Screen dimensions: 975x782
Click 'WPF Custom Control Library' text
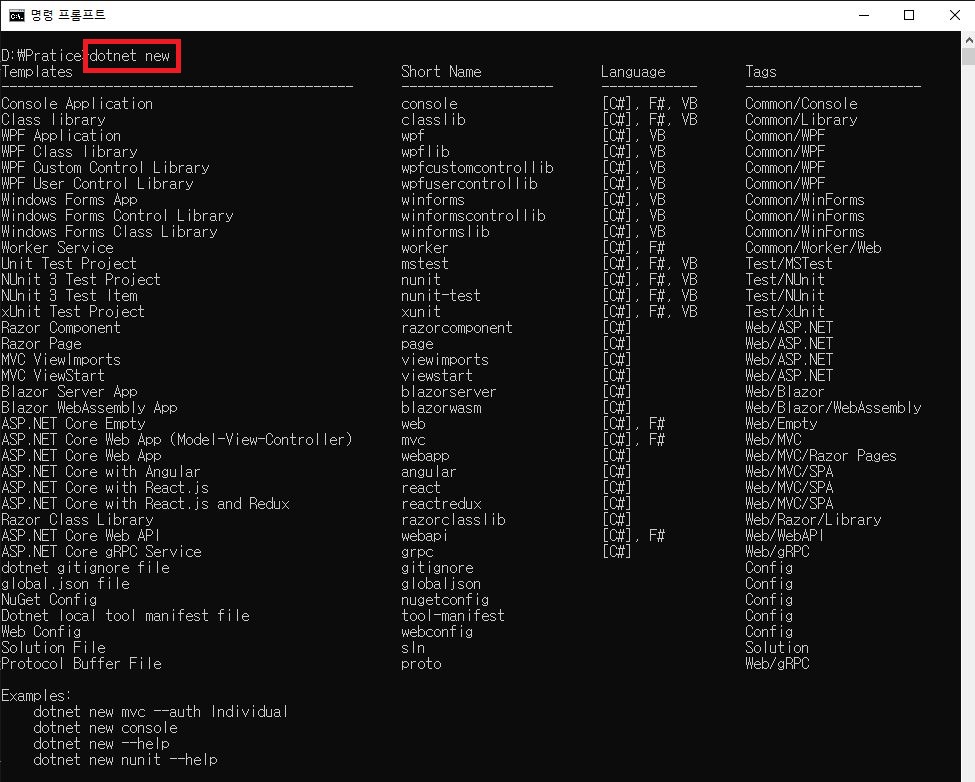tap(105, 168)
